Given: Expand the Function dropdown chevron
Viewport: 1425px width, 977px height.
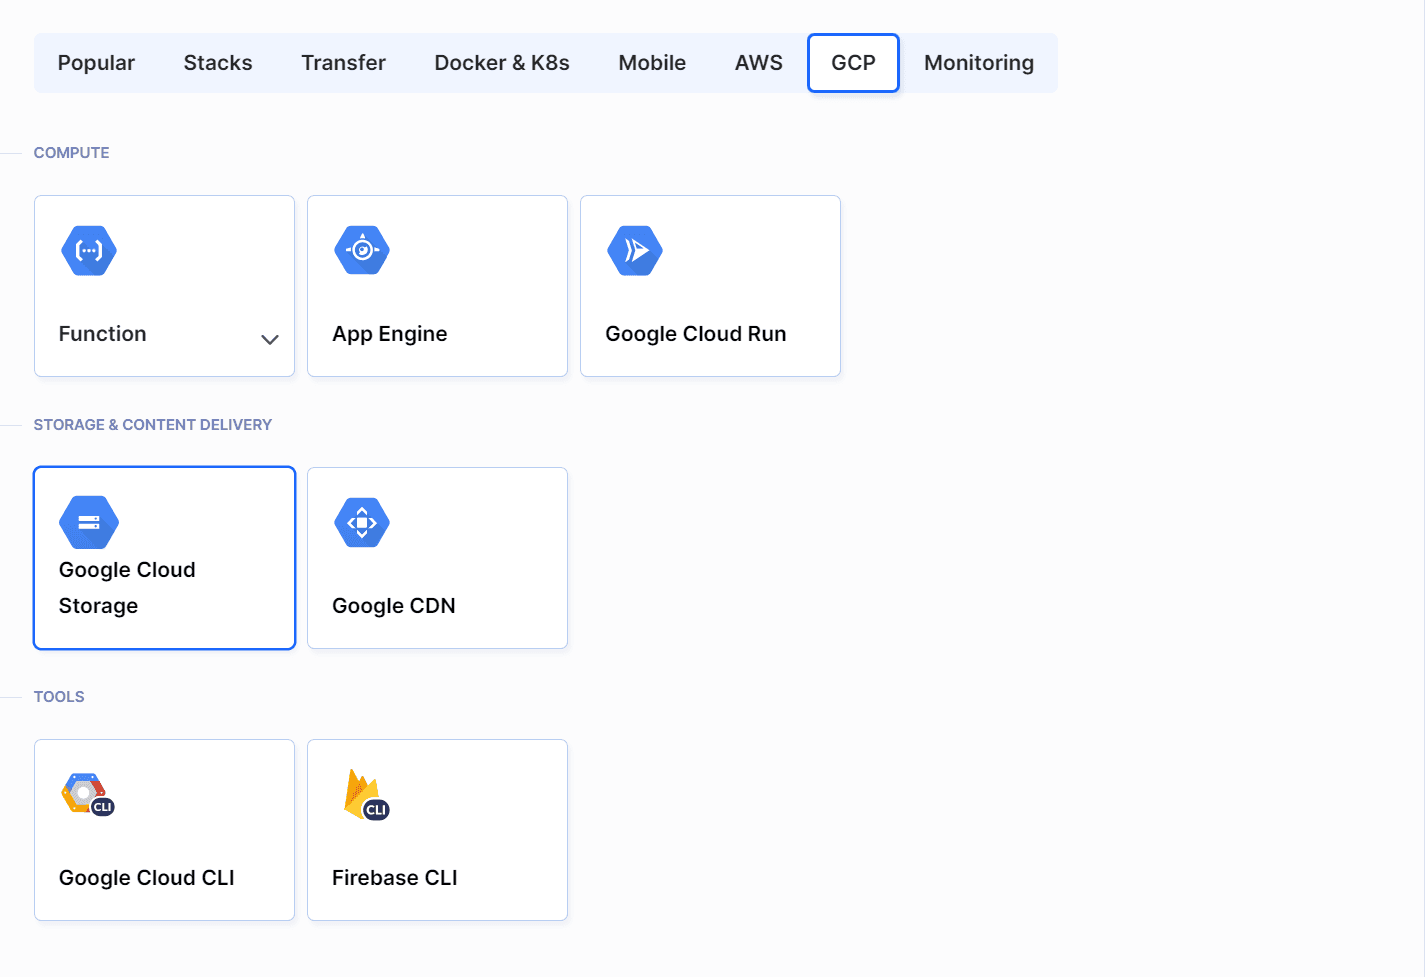Looking at the screenshot, I should (x=270, y=340).
